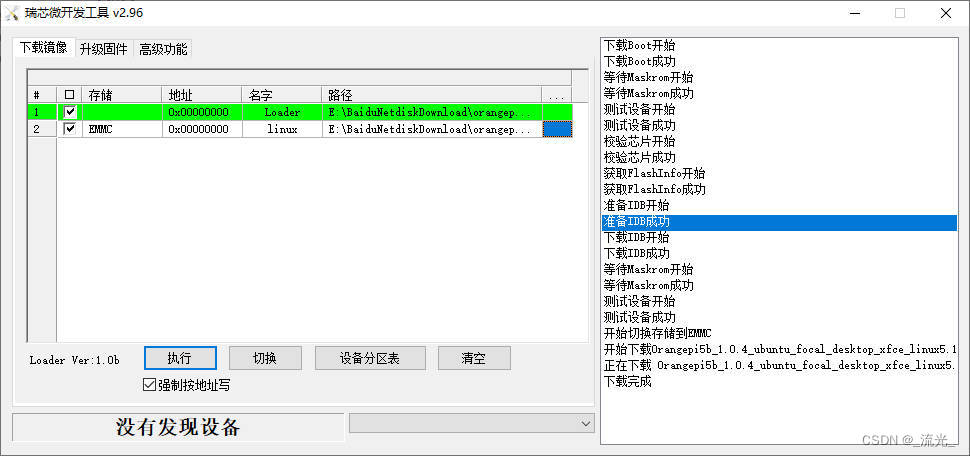Screen dimensions: 970x456
Task: Click browse cell of Loader row
Action: coord(557,112)
